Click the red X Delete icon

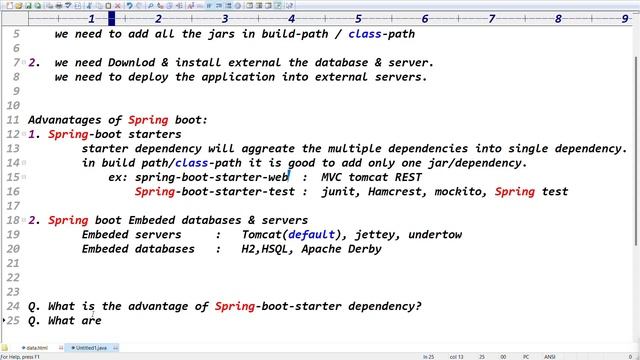coord(118,6)
